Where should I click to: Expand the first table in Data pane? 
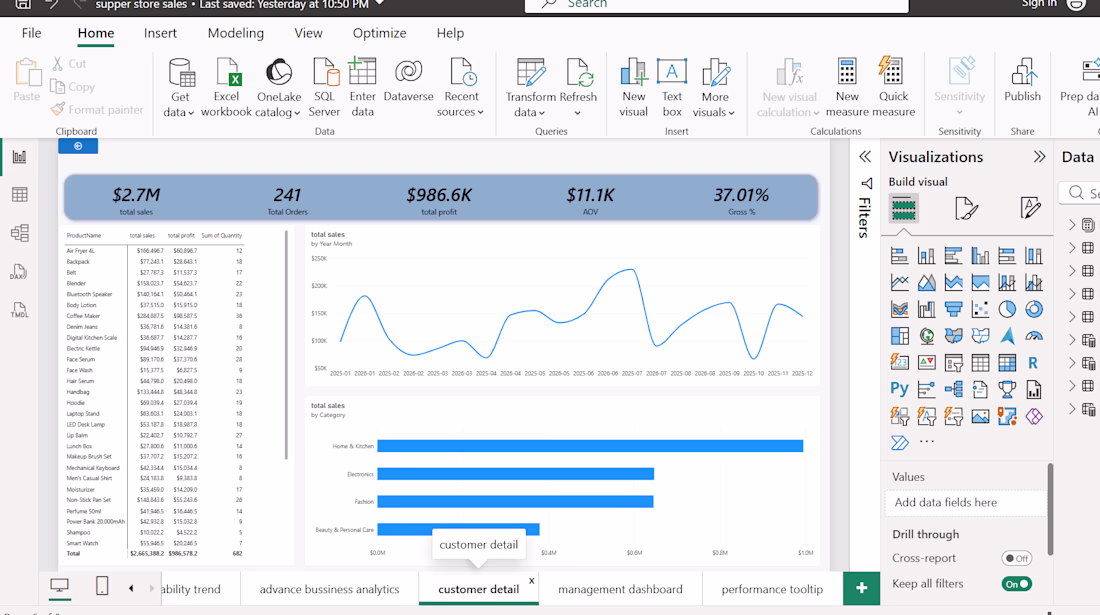[x=1072, y=225]
